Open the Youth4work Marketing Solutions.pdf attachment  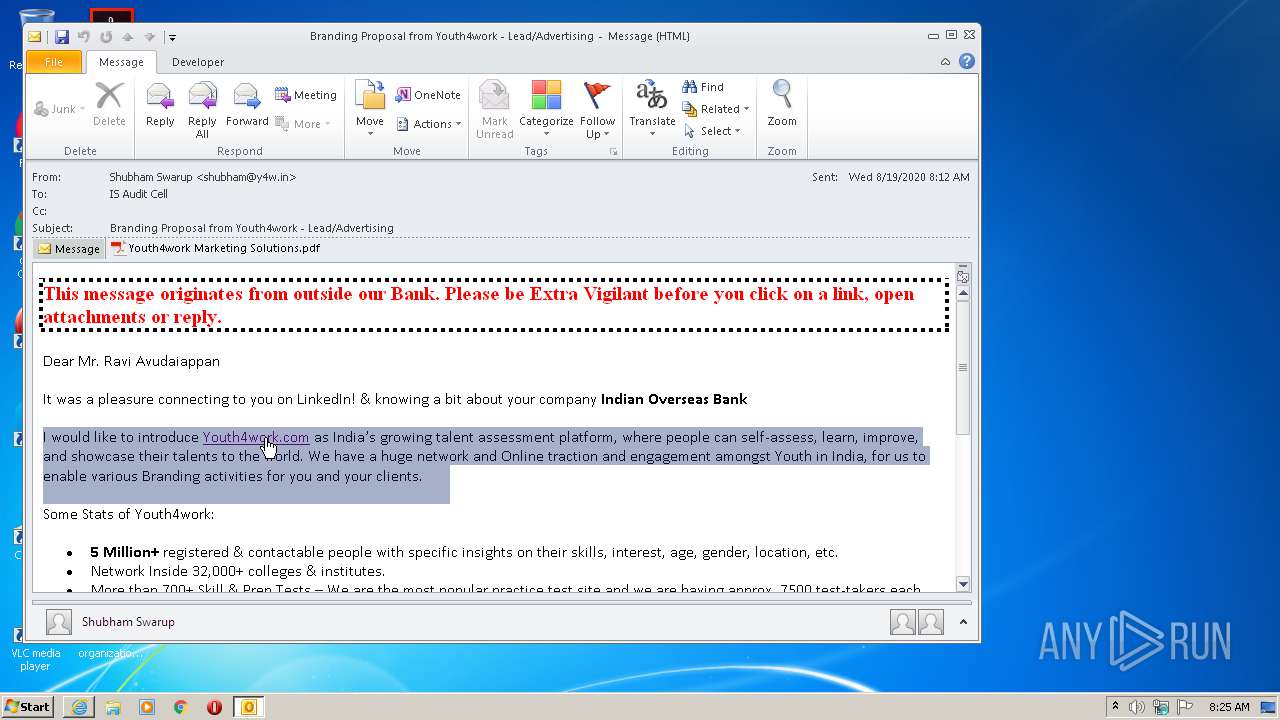pyautogui.click(x=215, y=248)
